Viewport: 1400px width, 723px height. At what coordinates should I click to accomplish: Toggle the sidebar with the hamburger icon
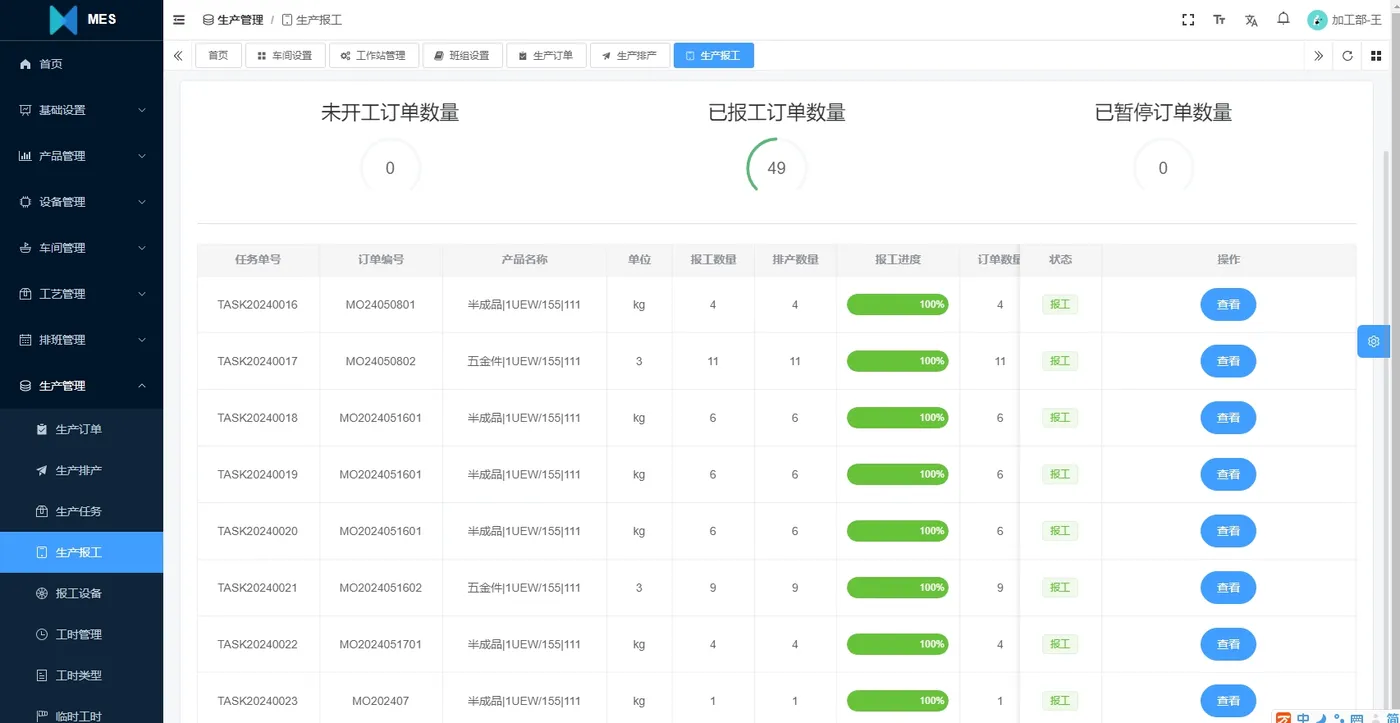(x=178, y=19)
